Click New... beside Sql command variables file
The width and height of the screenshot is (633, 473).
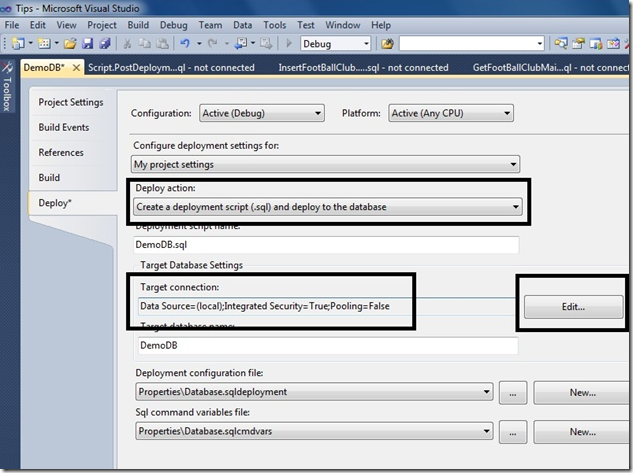582,432
